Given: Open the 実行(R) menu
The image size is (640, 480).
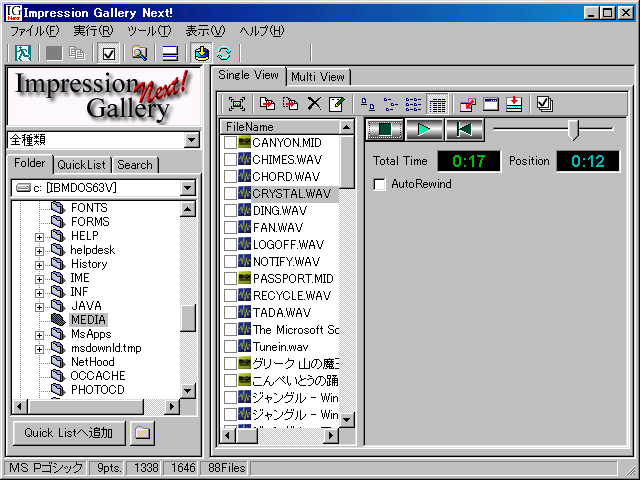Looking at the screenshot, I should pos(93,31).
